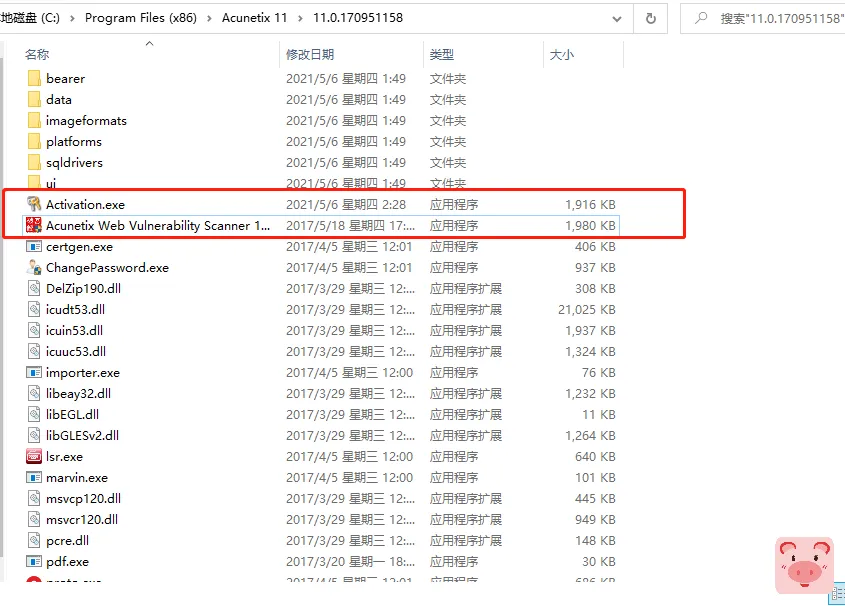Select the file name marvin.exe
The height and width of the screenshot is (606, 845).
77,478
